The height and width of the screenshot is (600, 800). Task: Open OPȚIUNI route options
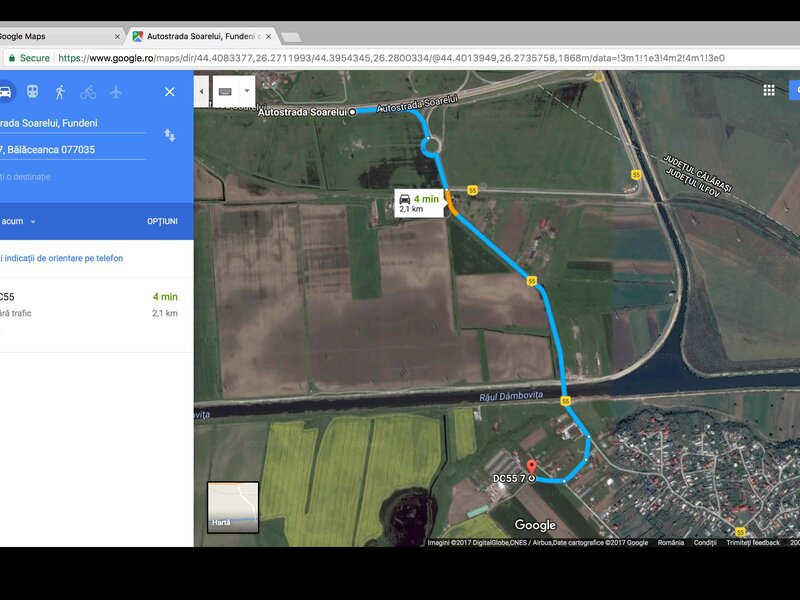coord(162,221)
